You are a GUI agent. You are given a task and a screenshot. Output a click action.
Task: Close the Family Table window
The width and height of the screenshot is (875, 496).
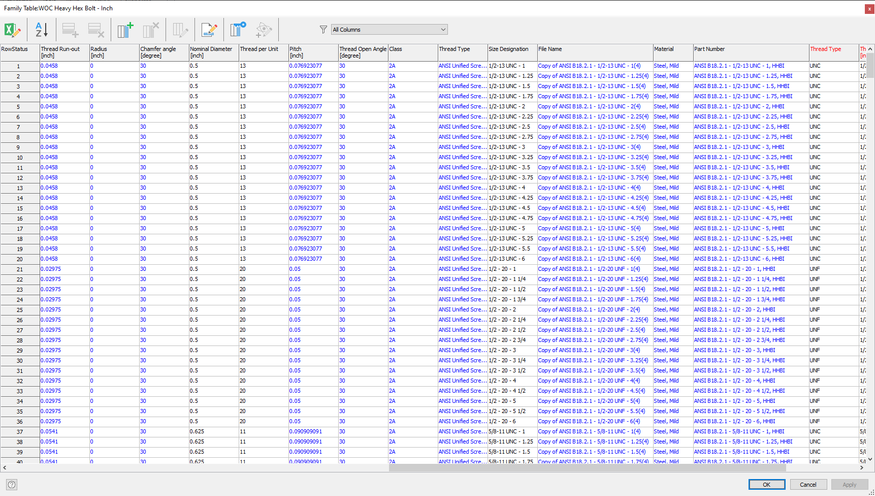869,8
